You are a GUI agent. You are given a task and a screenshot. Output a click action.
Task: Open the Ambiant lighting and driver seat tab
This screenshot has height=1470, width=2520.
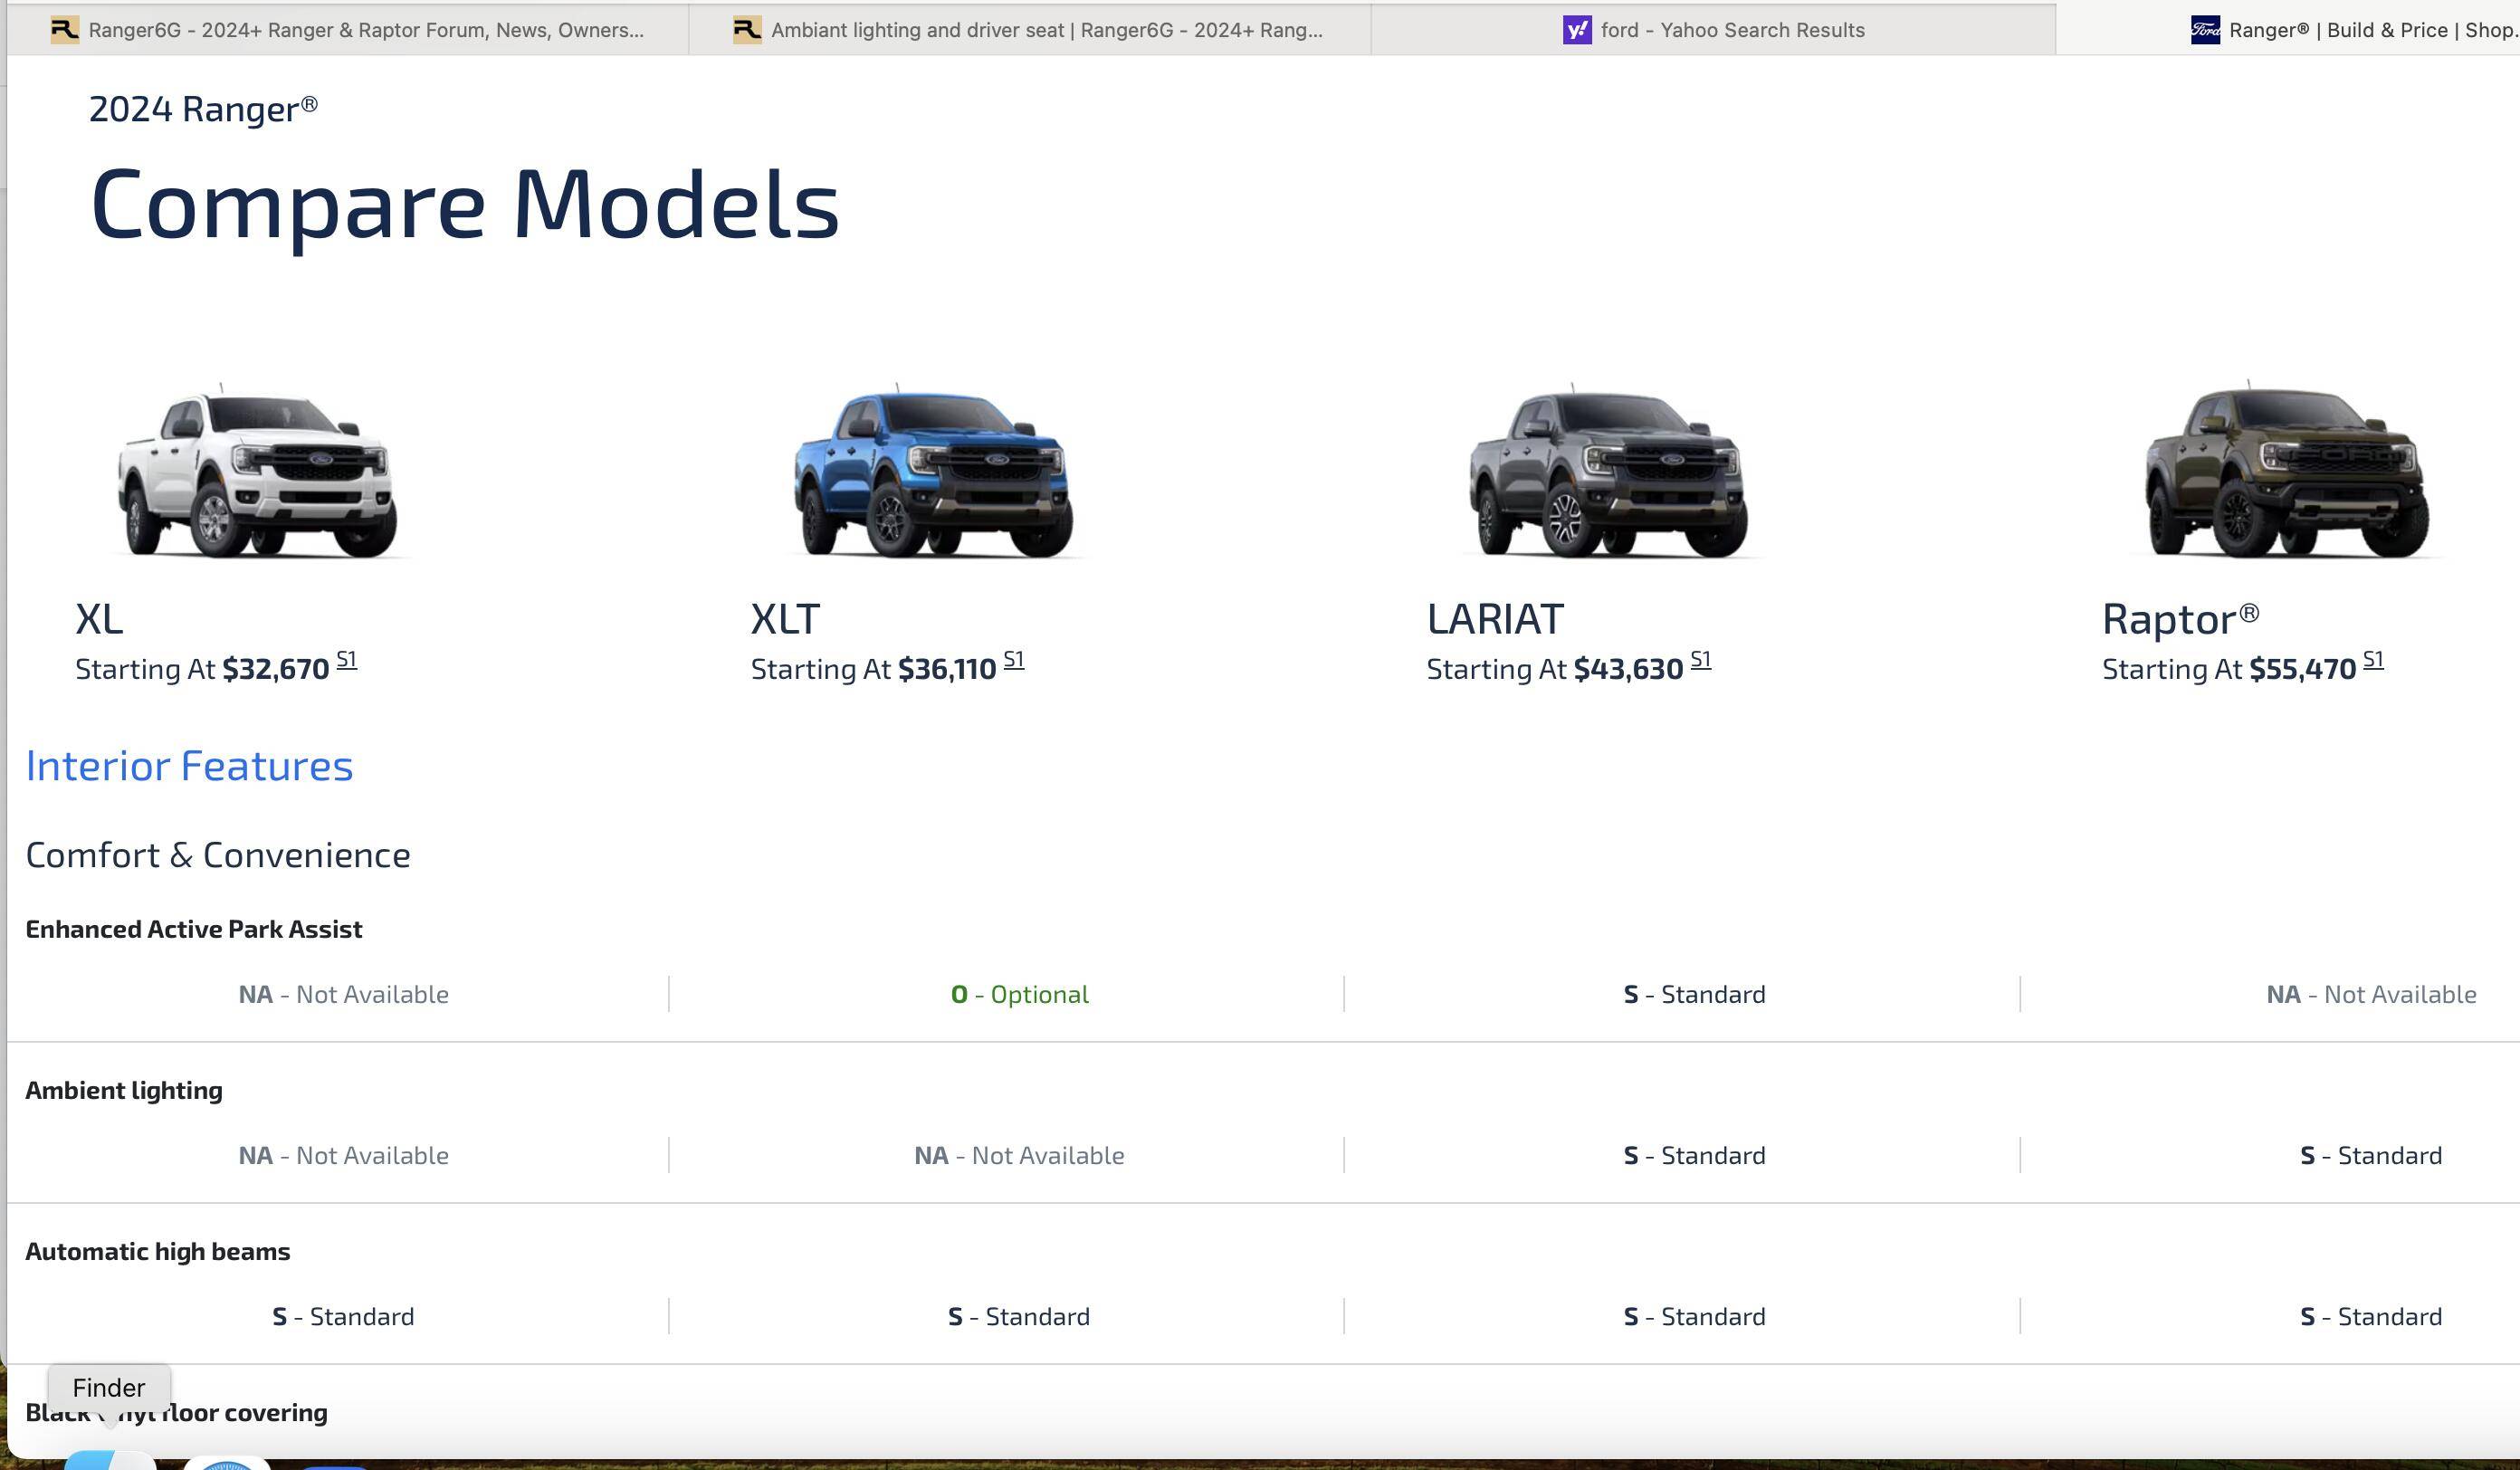(1029, 30)
